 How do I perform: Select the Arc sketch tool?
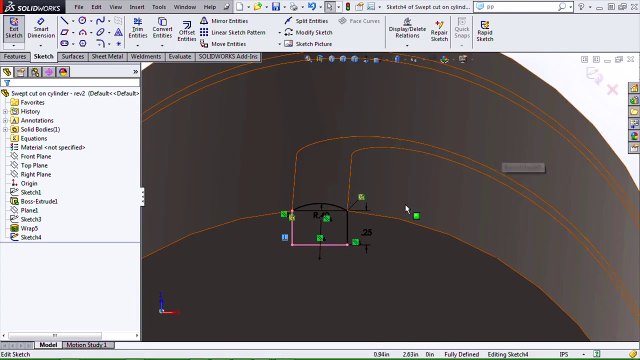point(82,32)
